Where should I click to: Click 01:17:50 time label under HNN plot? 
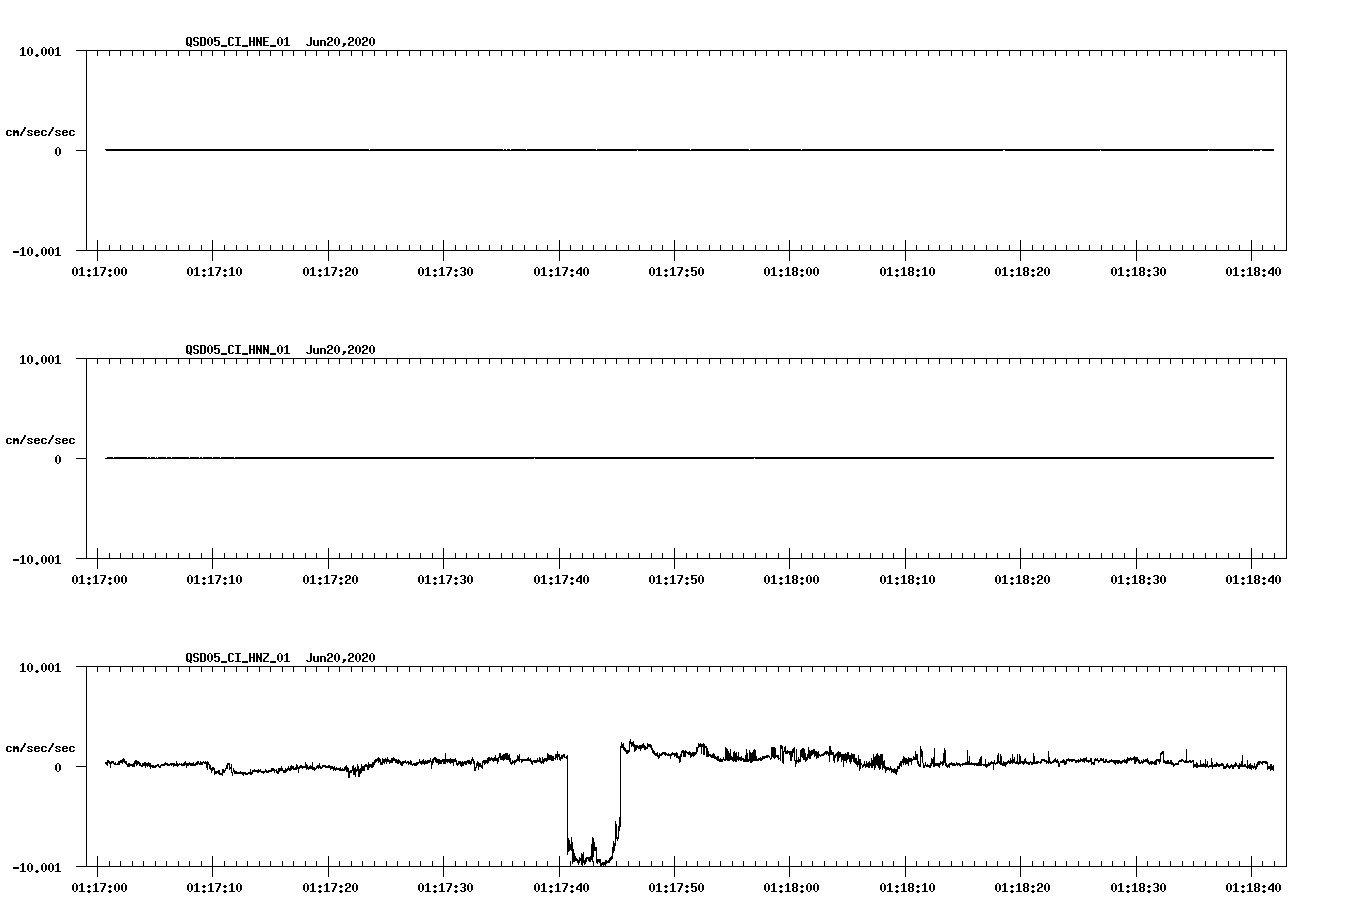tap(676, 580)
